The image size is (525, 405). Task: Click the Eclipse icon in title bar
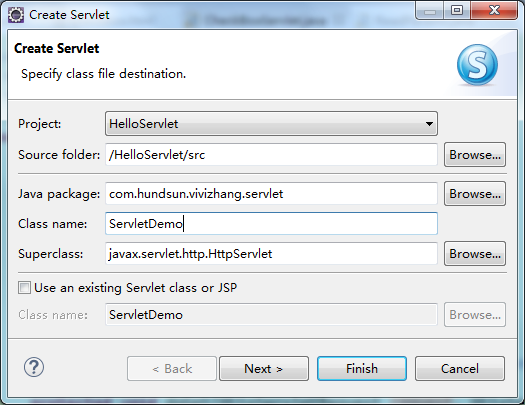click(16, 15)
